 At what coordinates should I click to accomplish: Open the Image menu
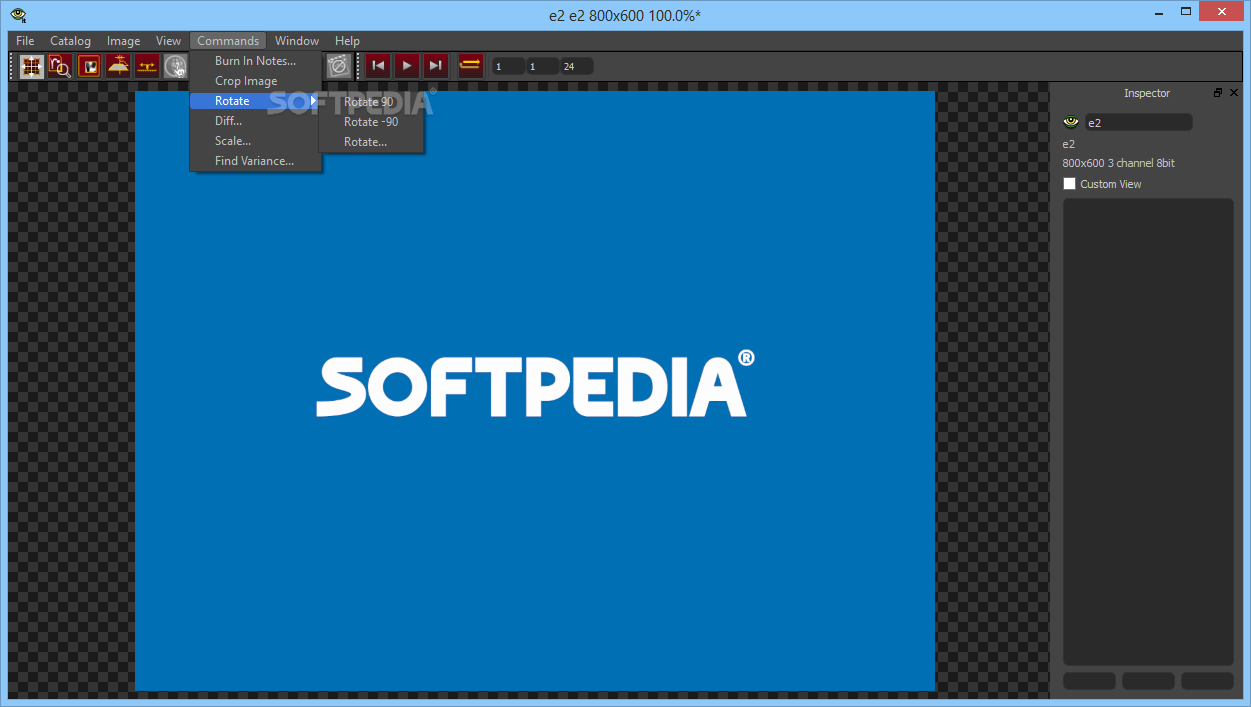tap(123, 41)
